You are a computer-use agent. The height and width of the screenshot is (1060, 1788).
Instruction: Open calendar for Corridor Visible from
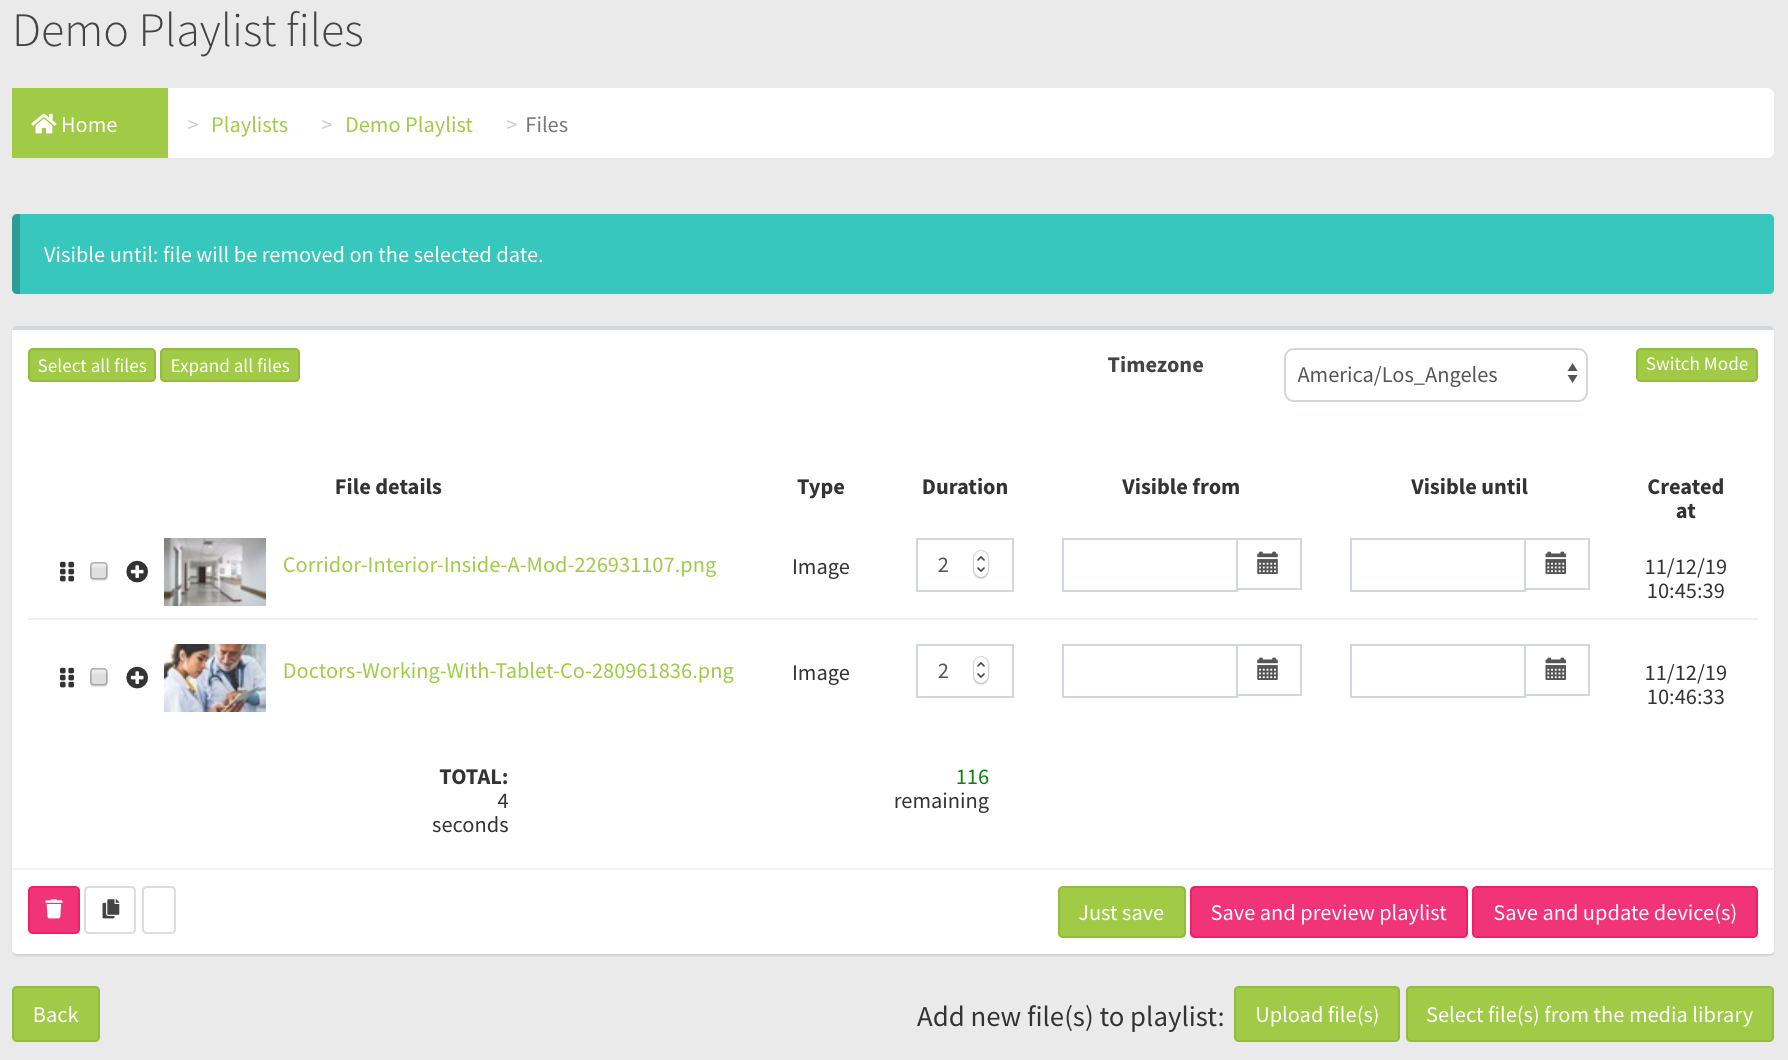[x=1268, y=564]
